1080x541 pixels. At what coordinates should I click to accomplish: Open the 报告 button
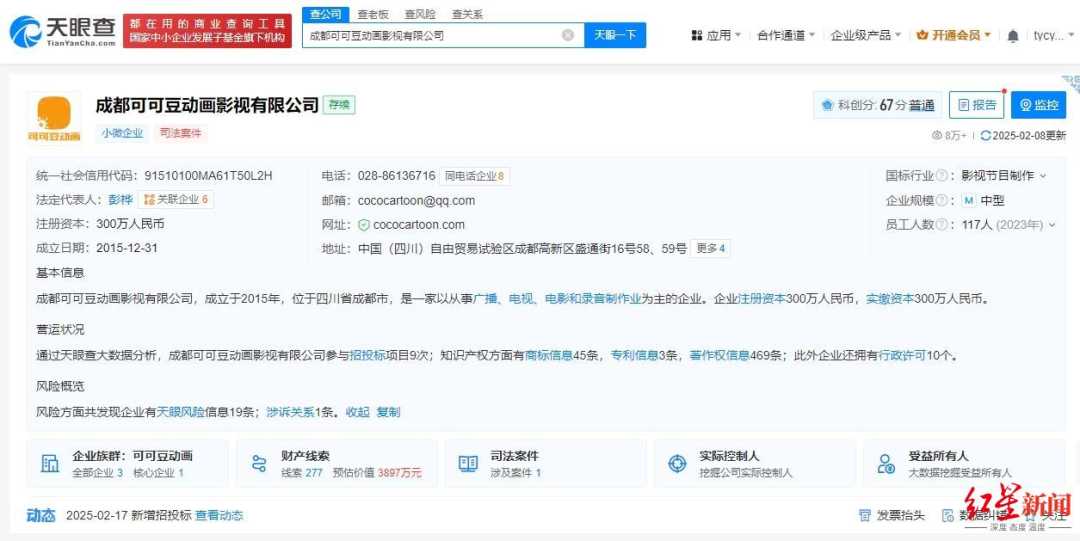977,105
